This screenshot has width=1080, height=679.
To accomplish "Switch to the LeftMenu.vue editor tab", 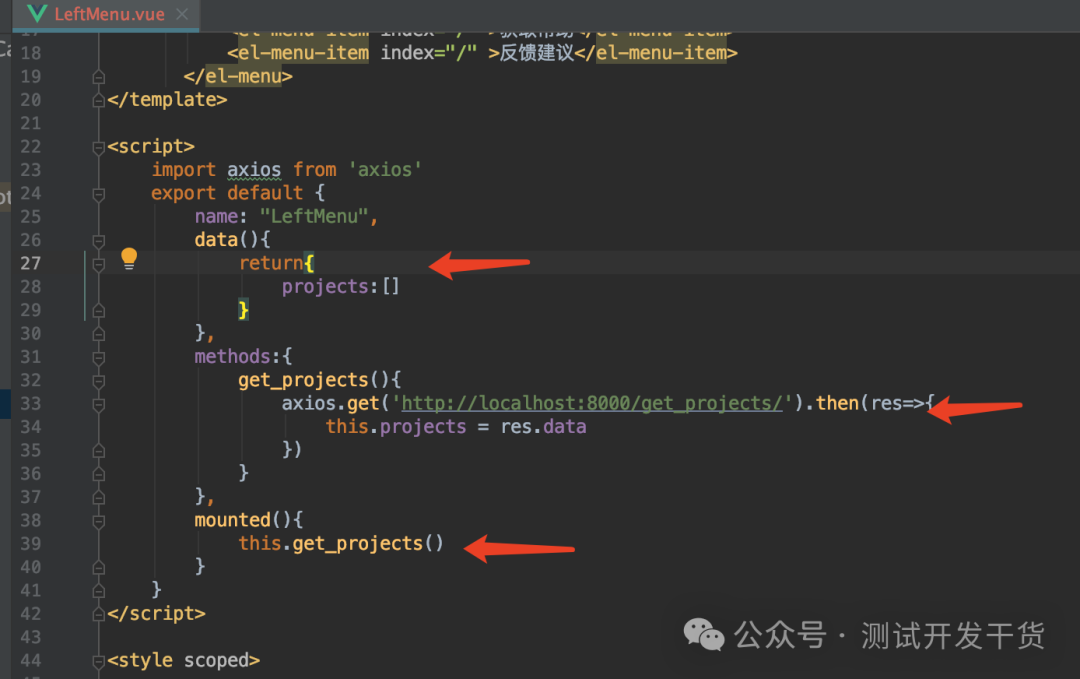I will click(107, 14).
